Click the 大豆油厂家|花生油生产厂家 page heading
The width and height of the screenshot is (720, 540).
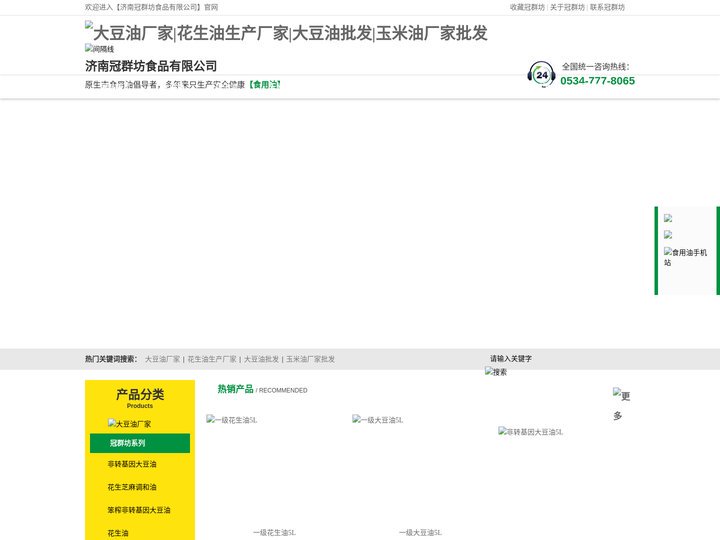(290, 33)
